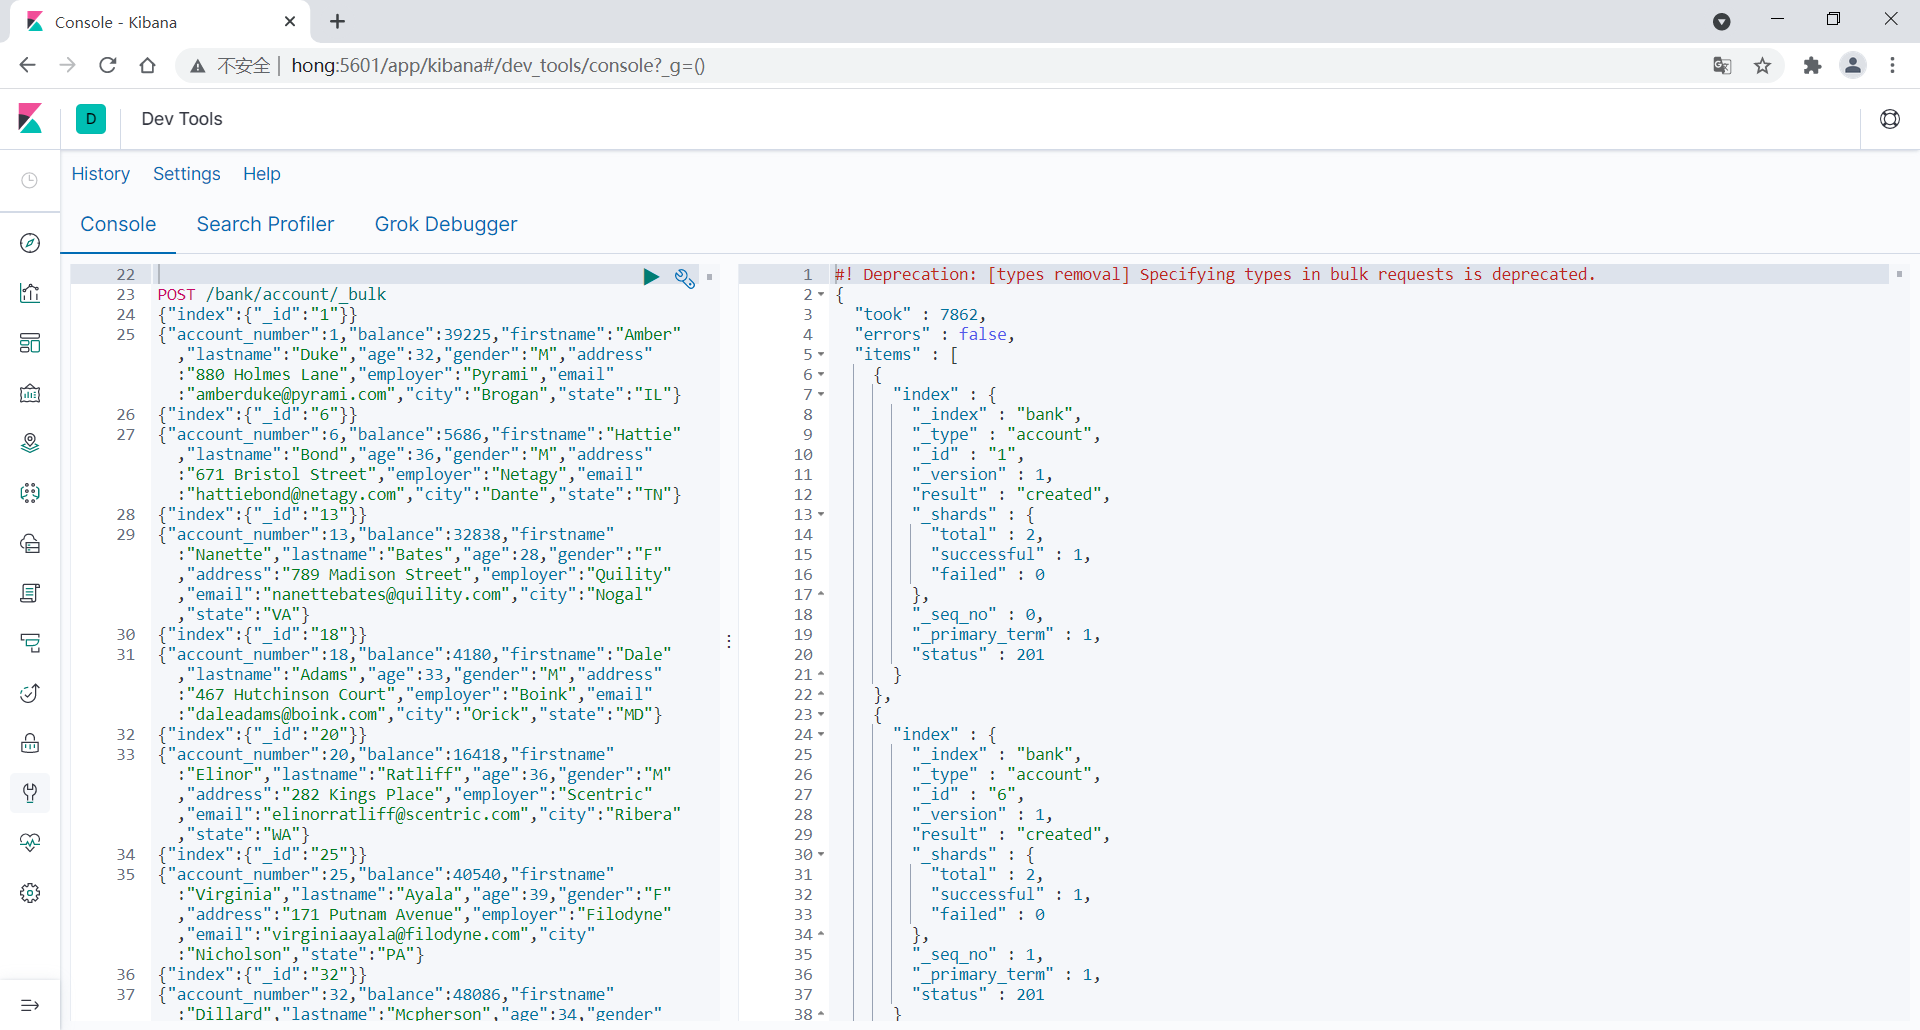This screenshot has height=1030, width=1920.
Task: Open Visualize chart icon in sidebar
Action: 30,293
